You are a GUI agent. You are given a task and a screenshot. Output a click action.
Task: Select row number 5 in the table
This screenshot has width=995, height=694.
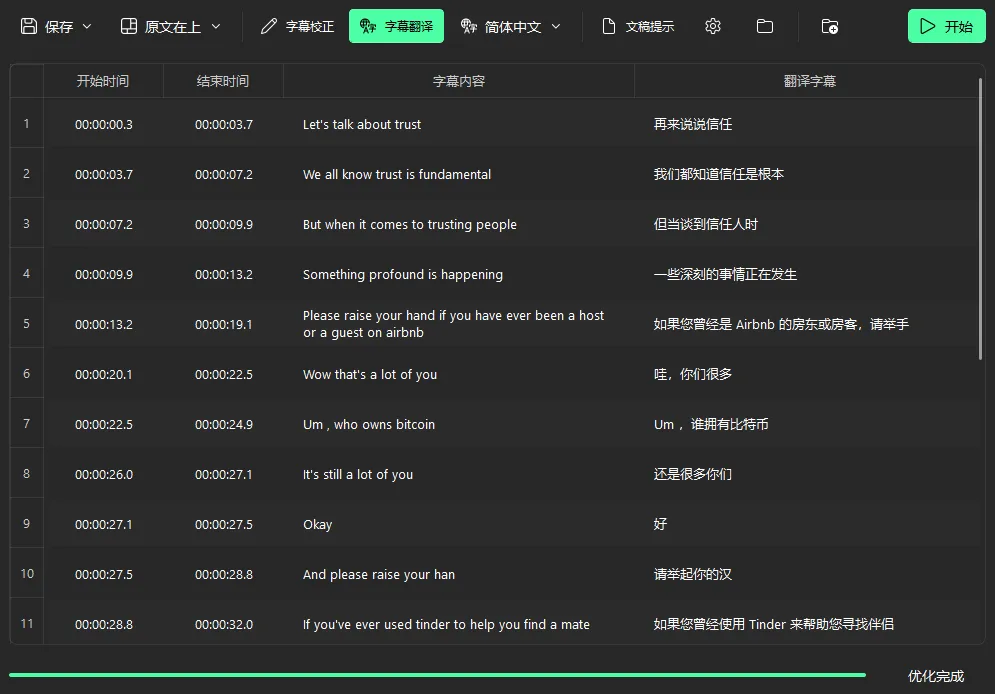(x=27, y=324)
